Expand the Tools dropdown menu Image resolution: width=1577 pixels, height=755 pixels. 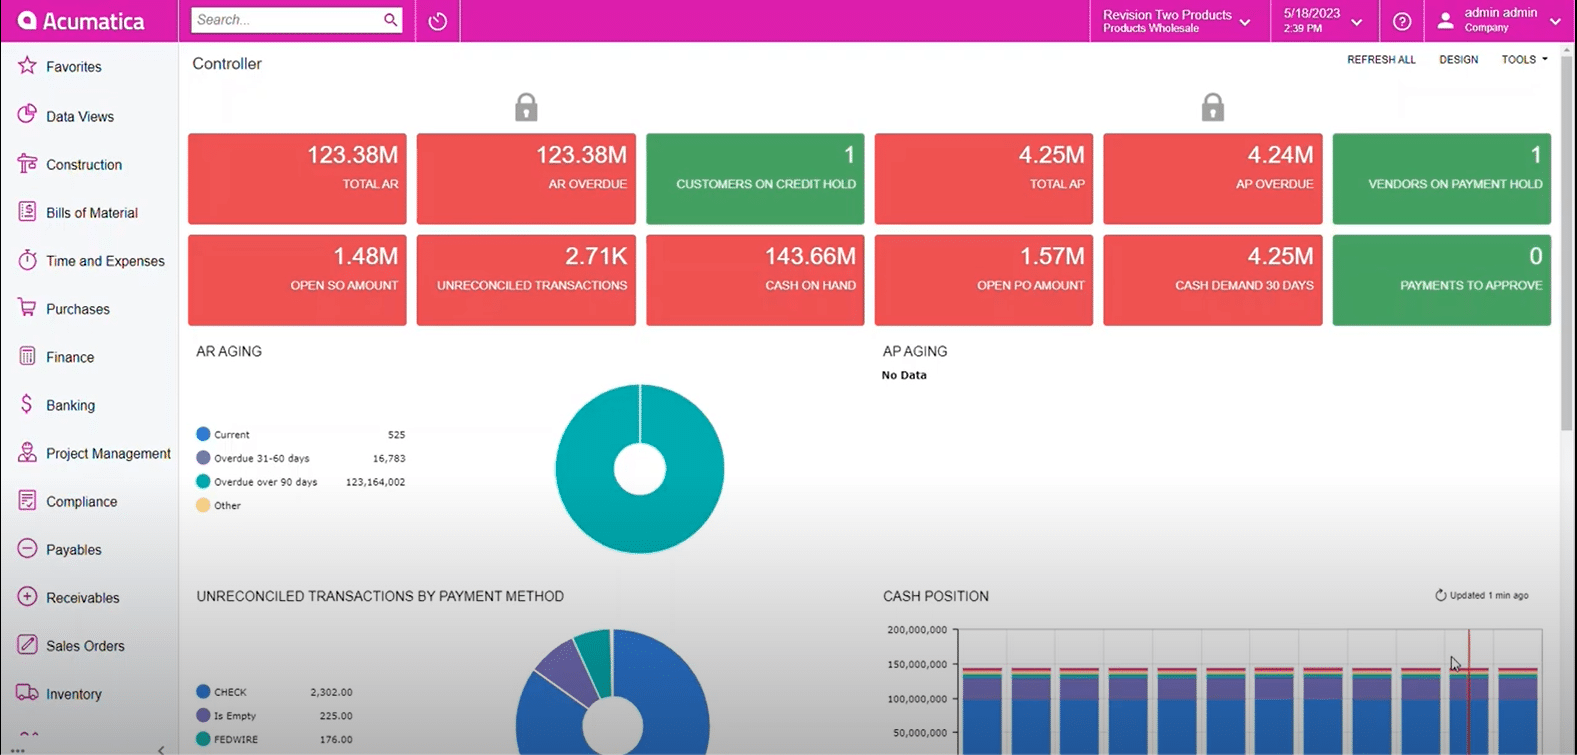[1524, 60]
